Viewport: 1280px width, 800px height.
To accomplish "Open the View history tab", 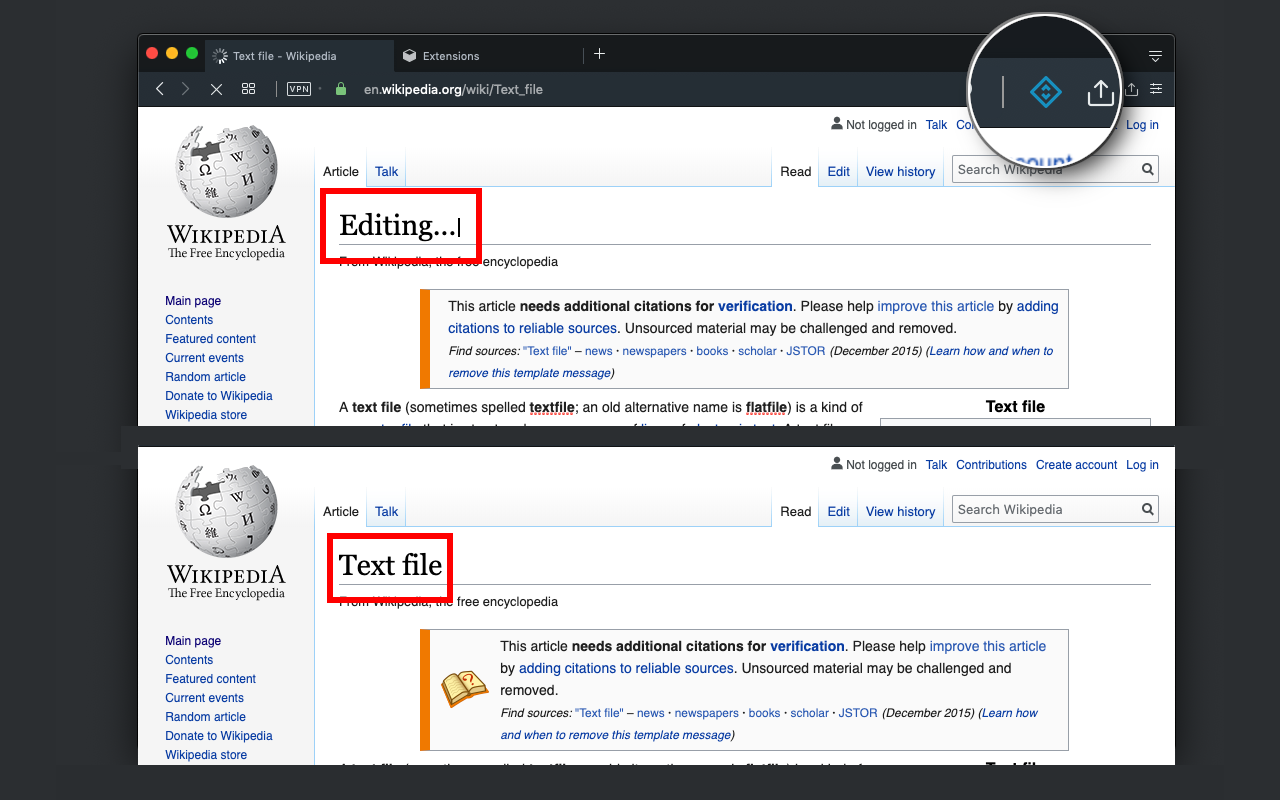I will point(899,171).
